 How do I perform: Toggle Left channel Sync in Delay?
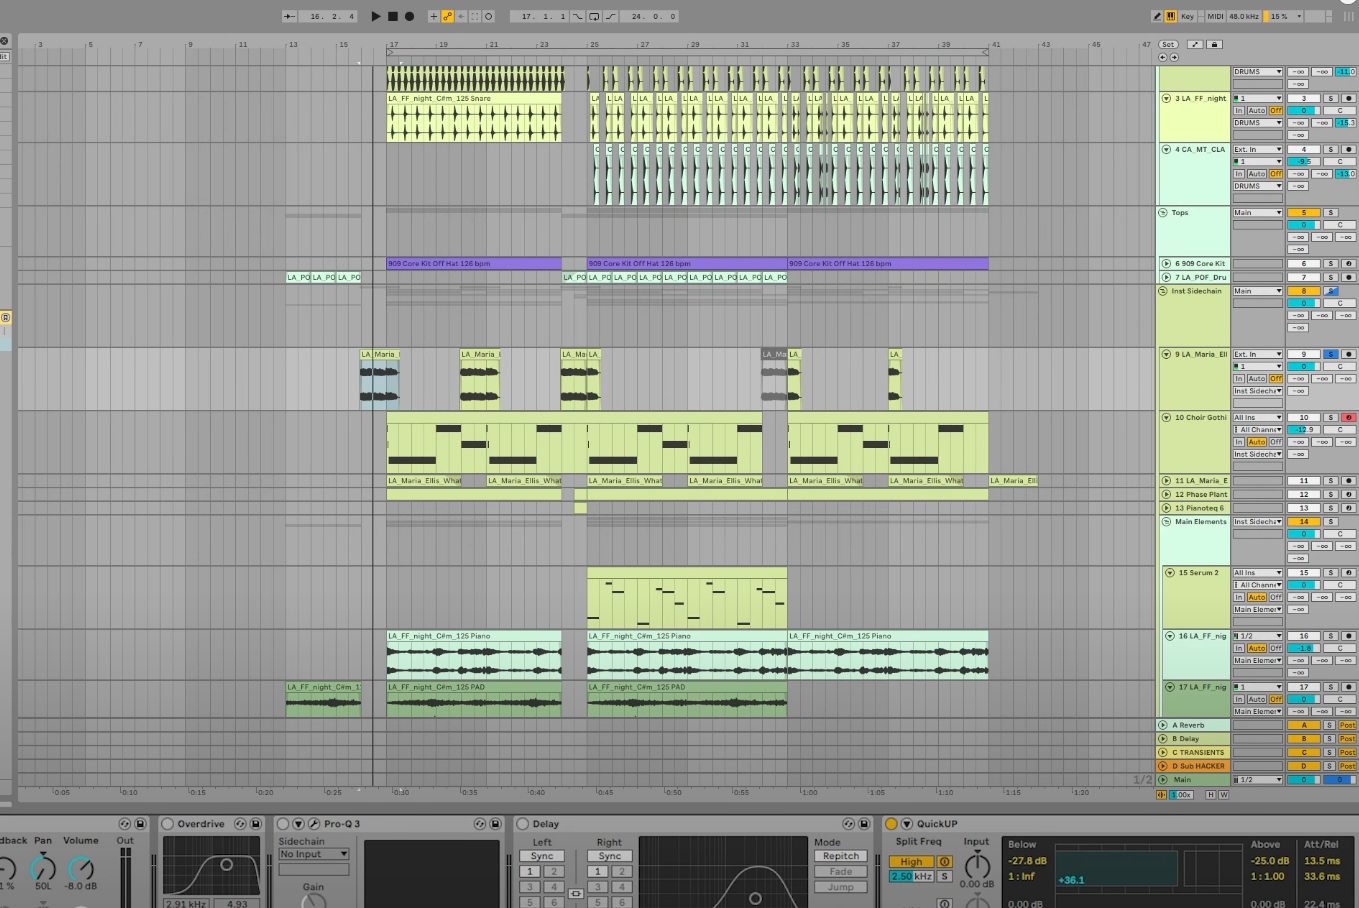pyautogui.click(x=542, y=856)
